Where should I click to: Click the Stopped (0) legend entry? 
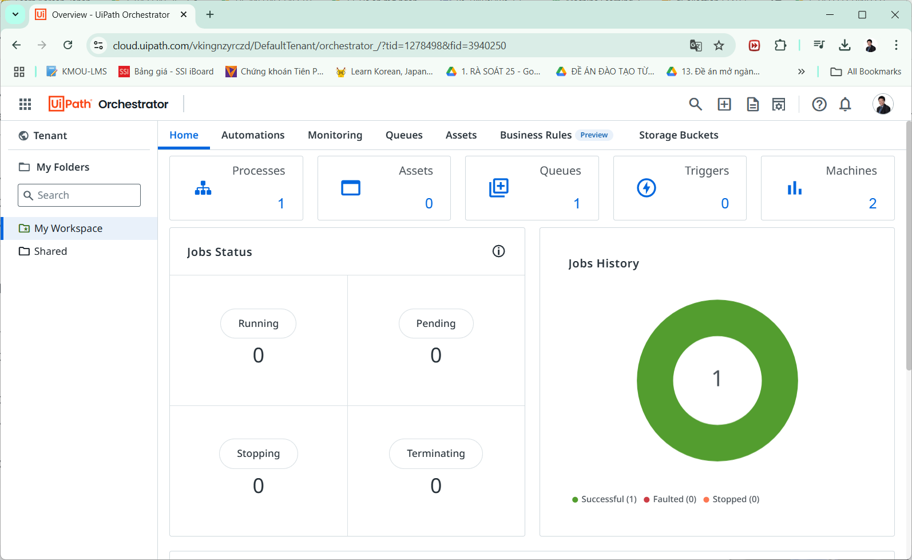pos(731,499)
